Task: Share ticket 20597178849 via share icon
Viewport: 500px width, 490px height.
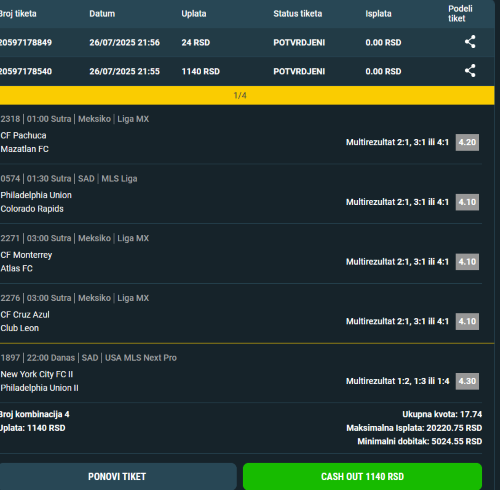Action: (x=470, y=42)
